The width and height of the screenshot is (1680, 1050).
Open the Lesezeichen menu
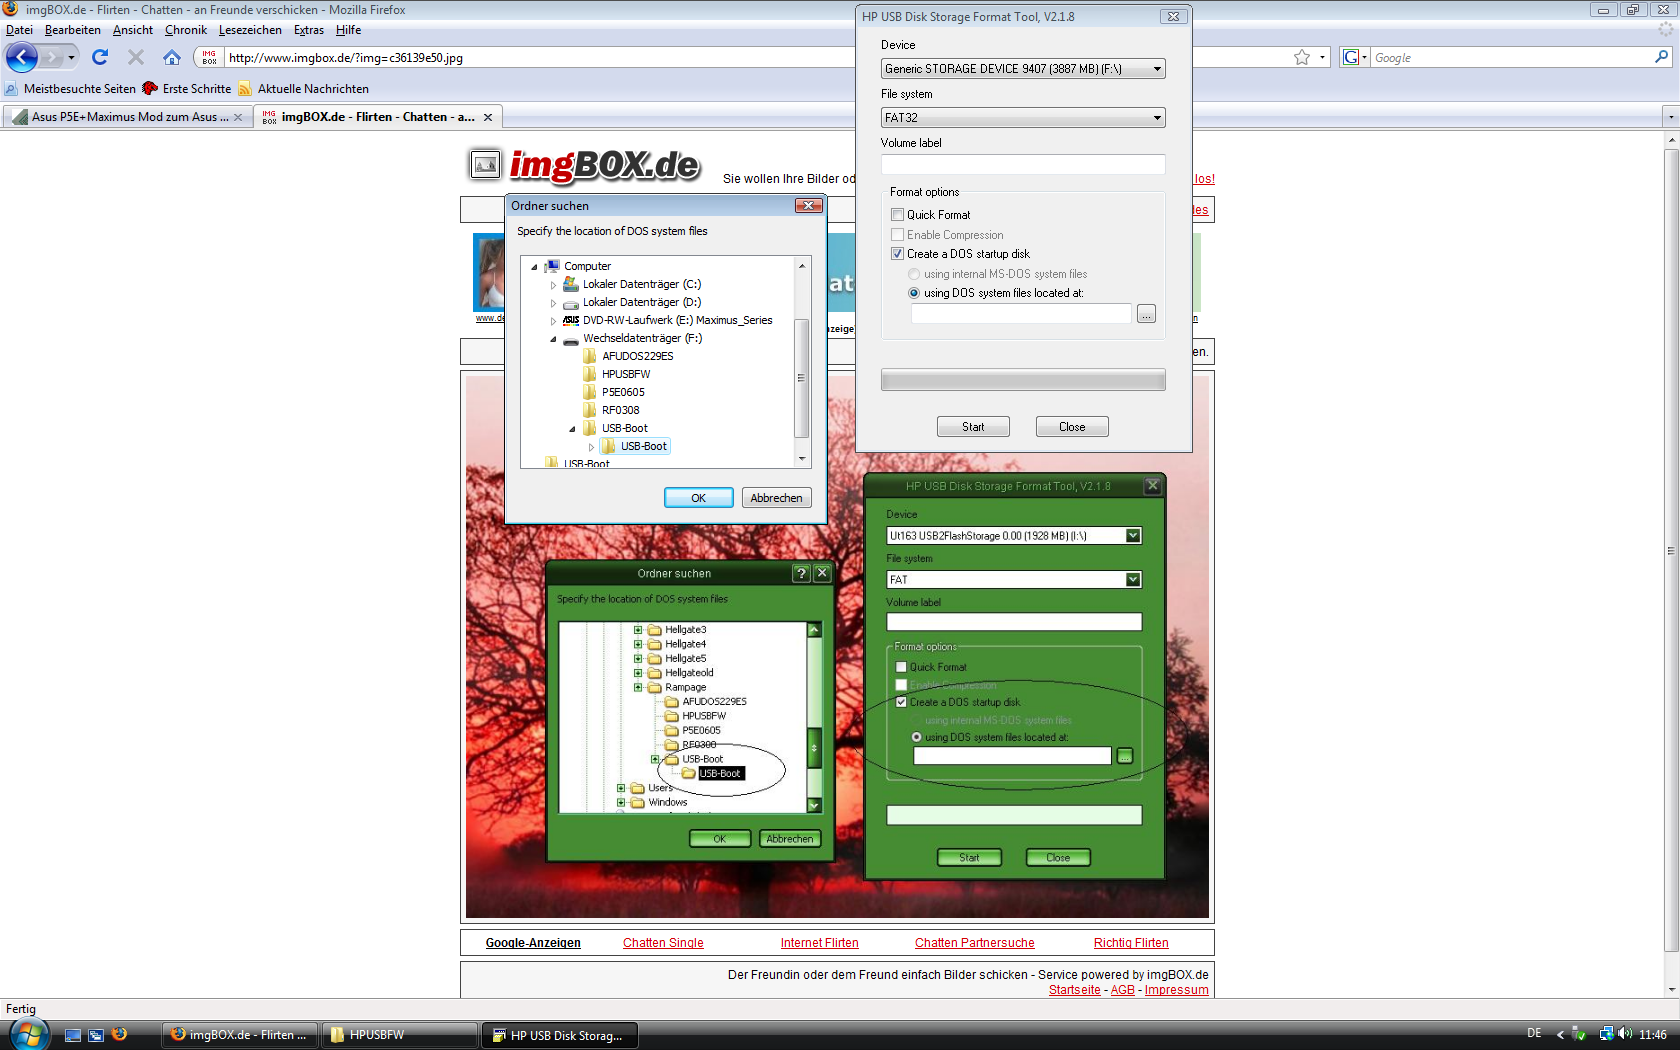click(x=250, y=30)
